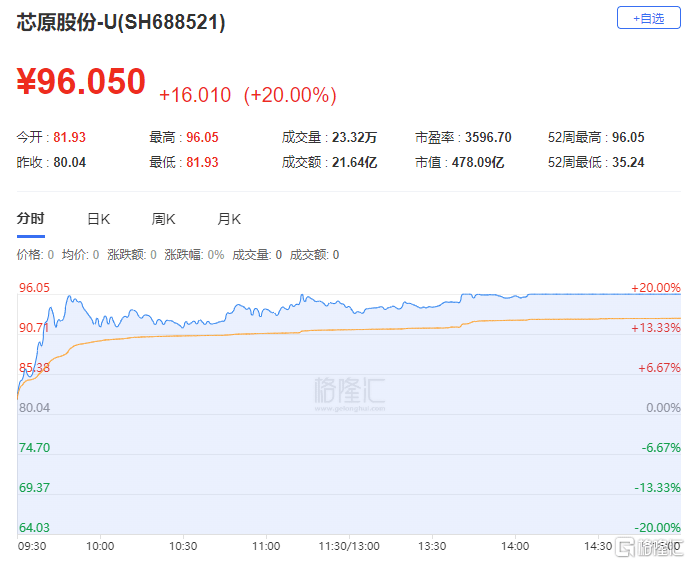690x564 pixels.
Task: Click the 14:00 time axis label
Action: click(x=515, y=546)
